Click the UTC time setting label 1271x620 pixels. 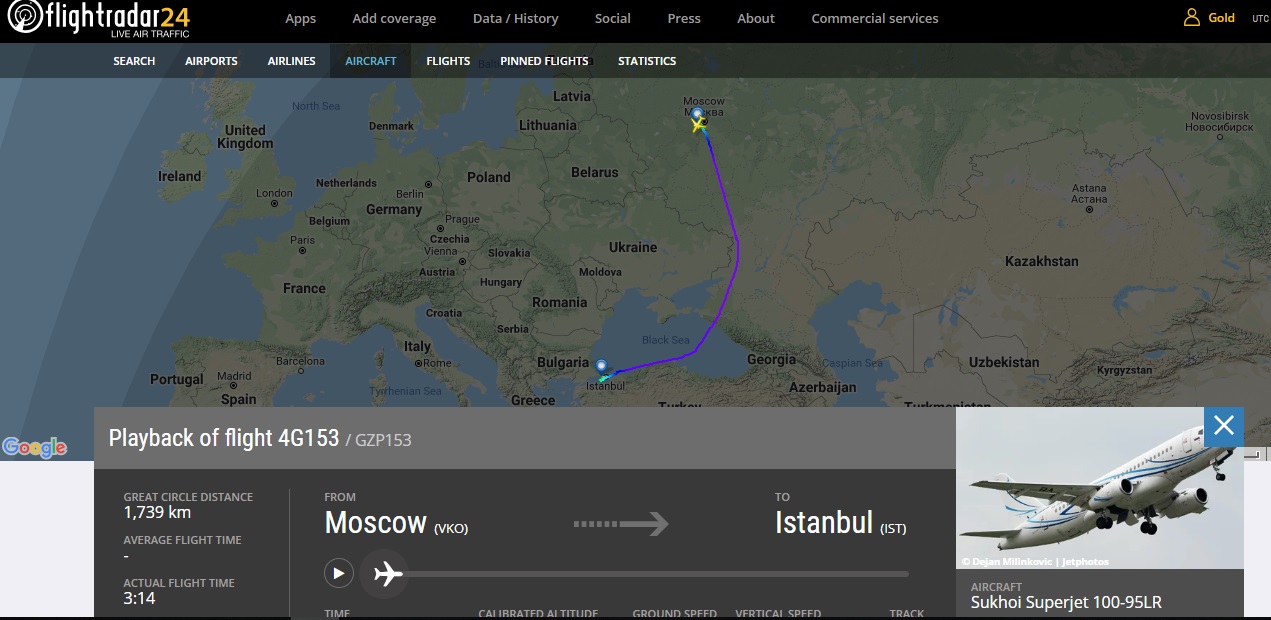pyautogui.click(x=1259, y=18)
